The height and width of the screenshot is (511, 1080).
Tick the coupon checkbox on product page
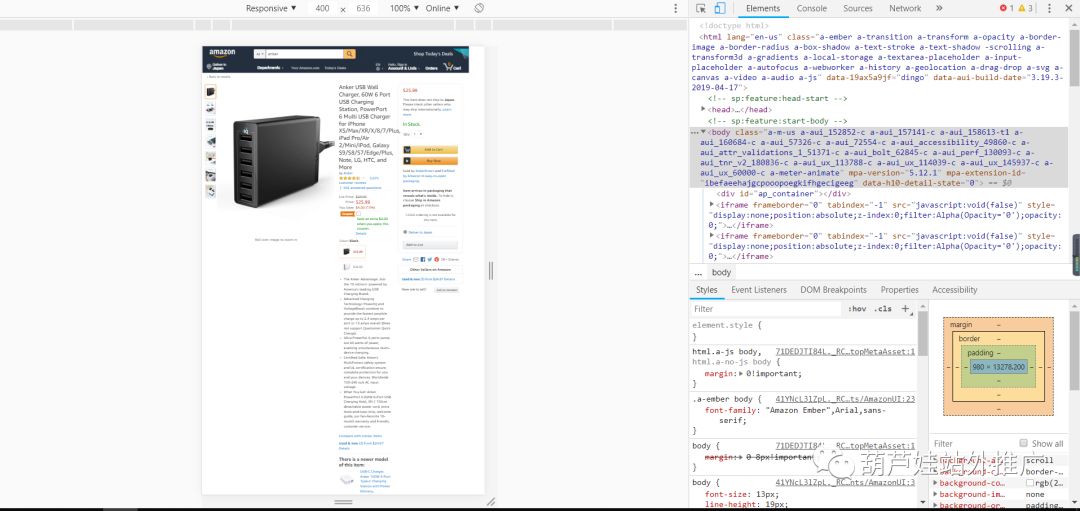[358, 213]
